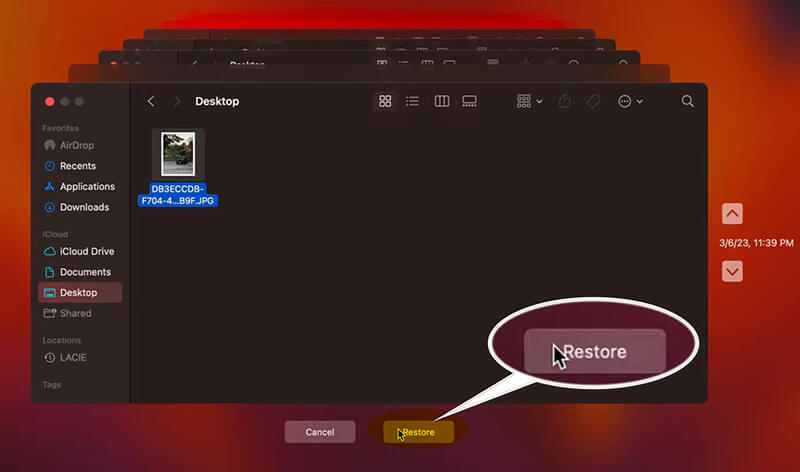800x472 pixels.
Task: Click the tag icon in toolbar
Action: point(593,101)
